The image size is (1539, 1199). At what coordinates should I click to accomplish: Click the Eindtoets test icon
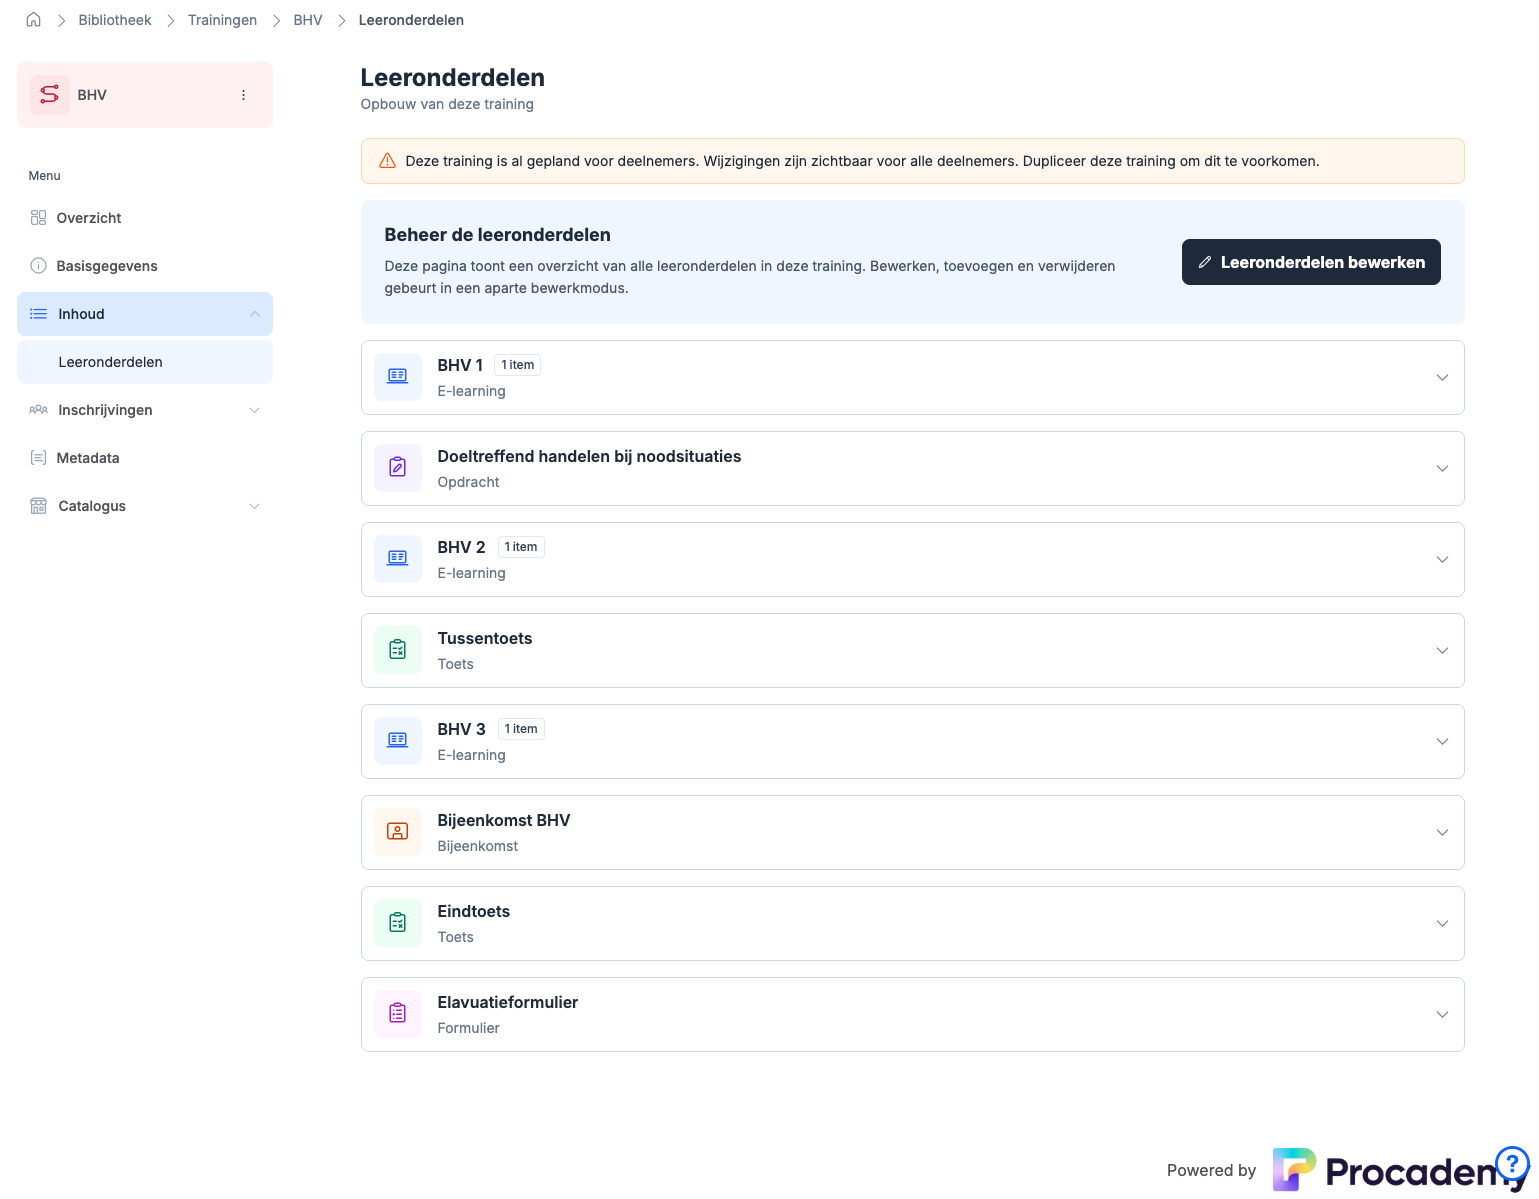398,923
